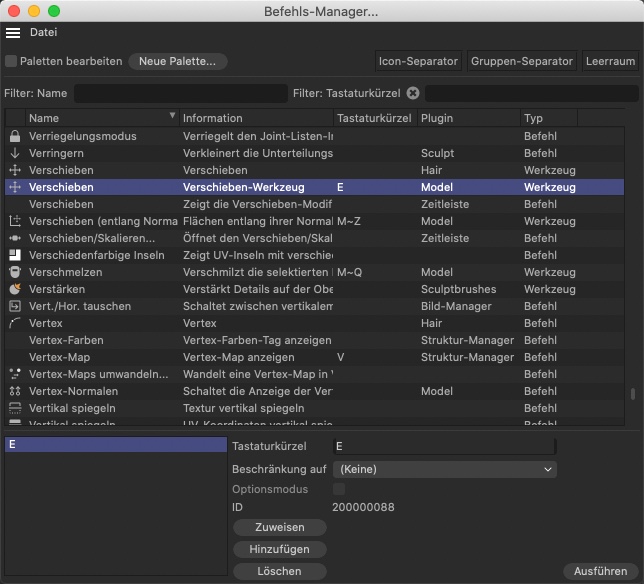Open the hamburger menu beside Datei
Screen dimensions: 644x584
tap(13, 32)
